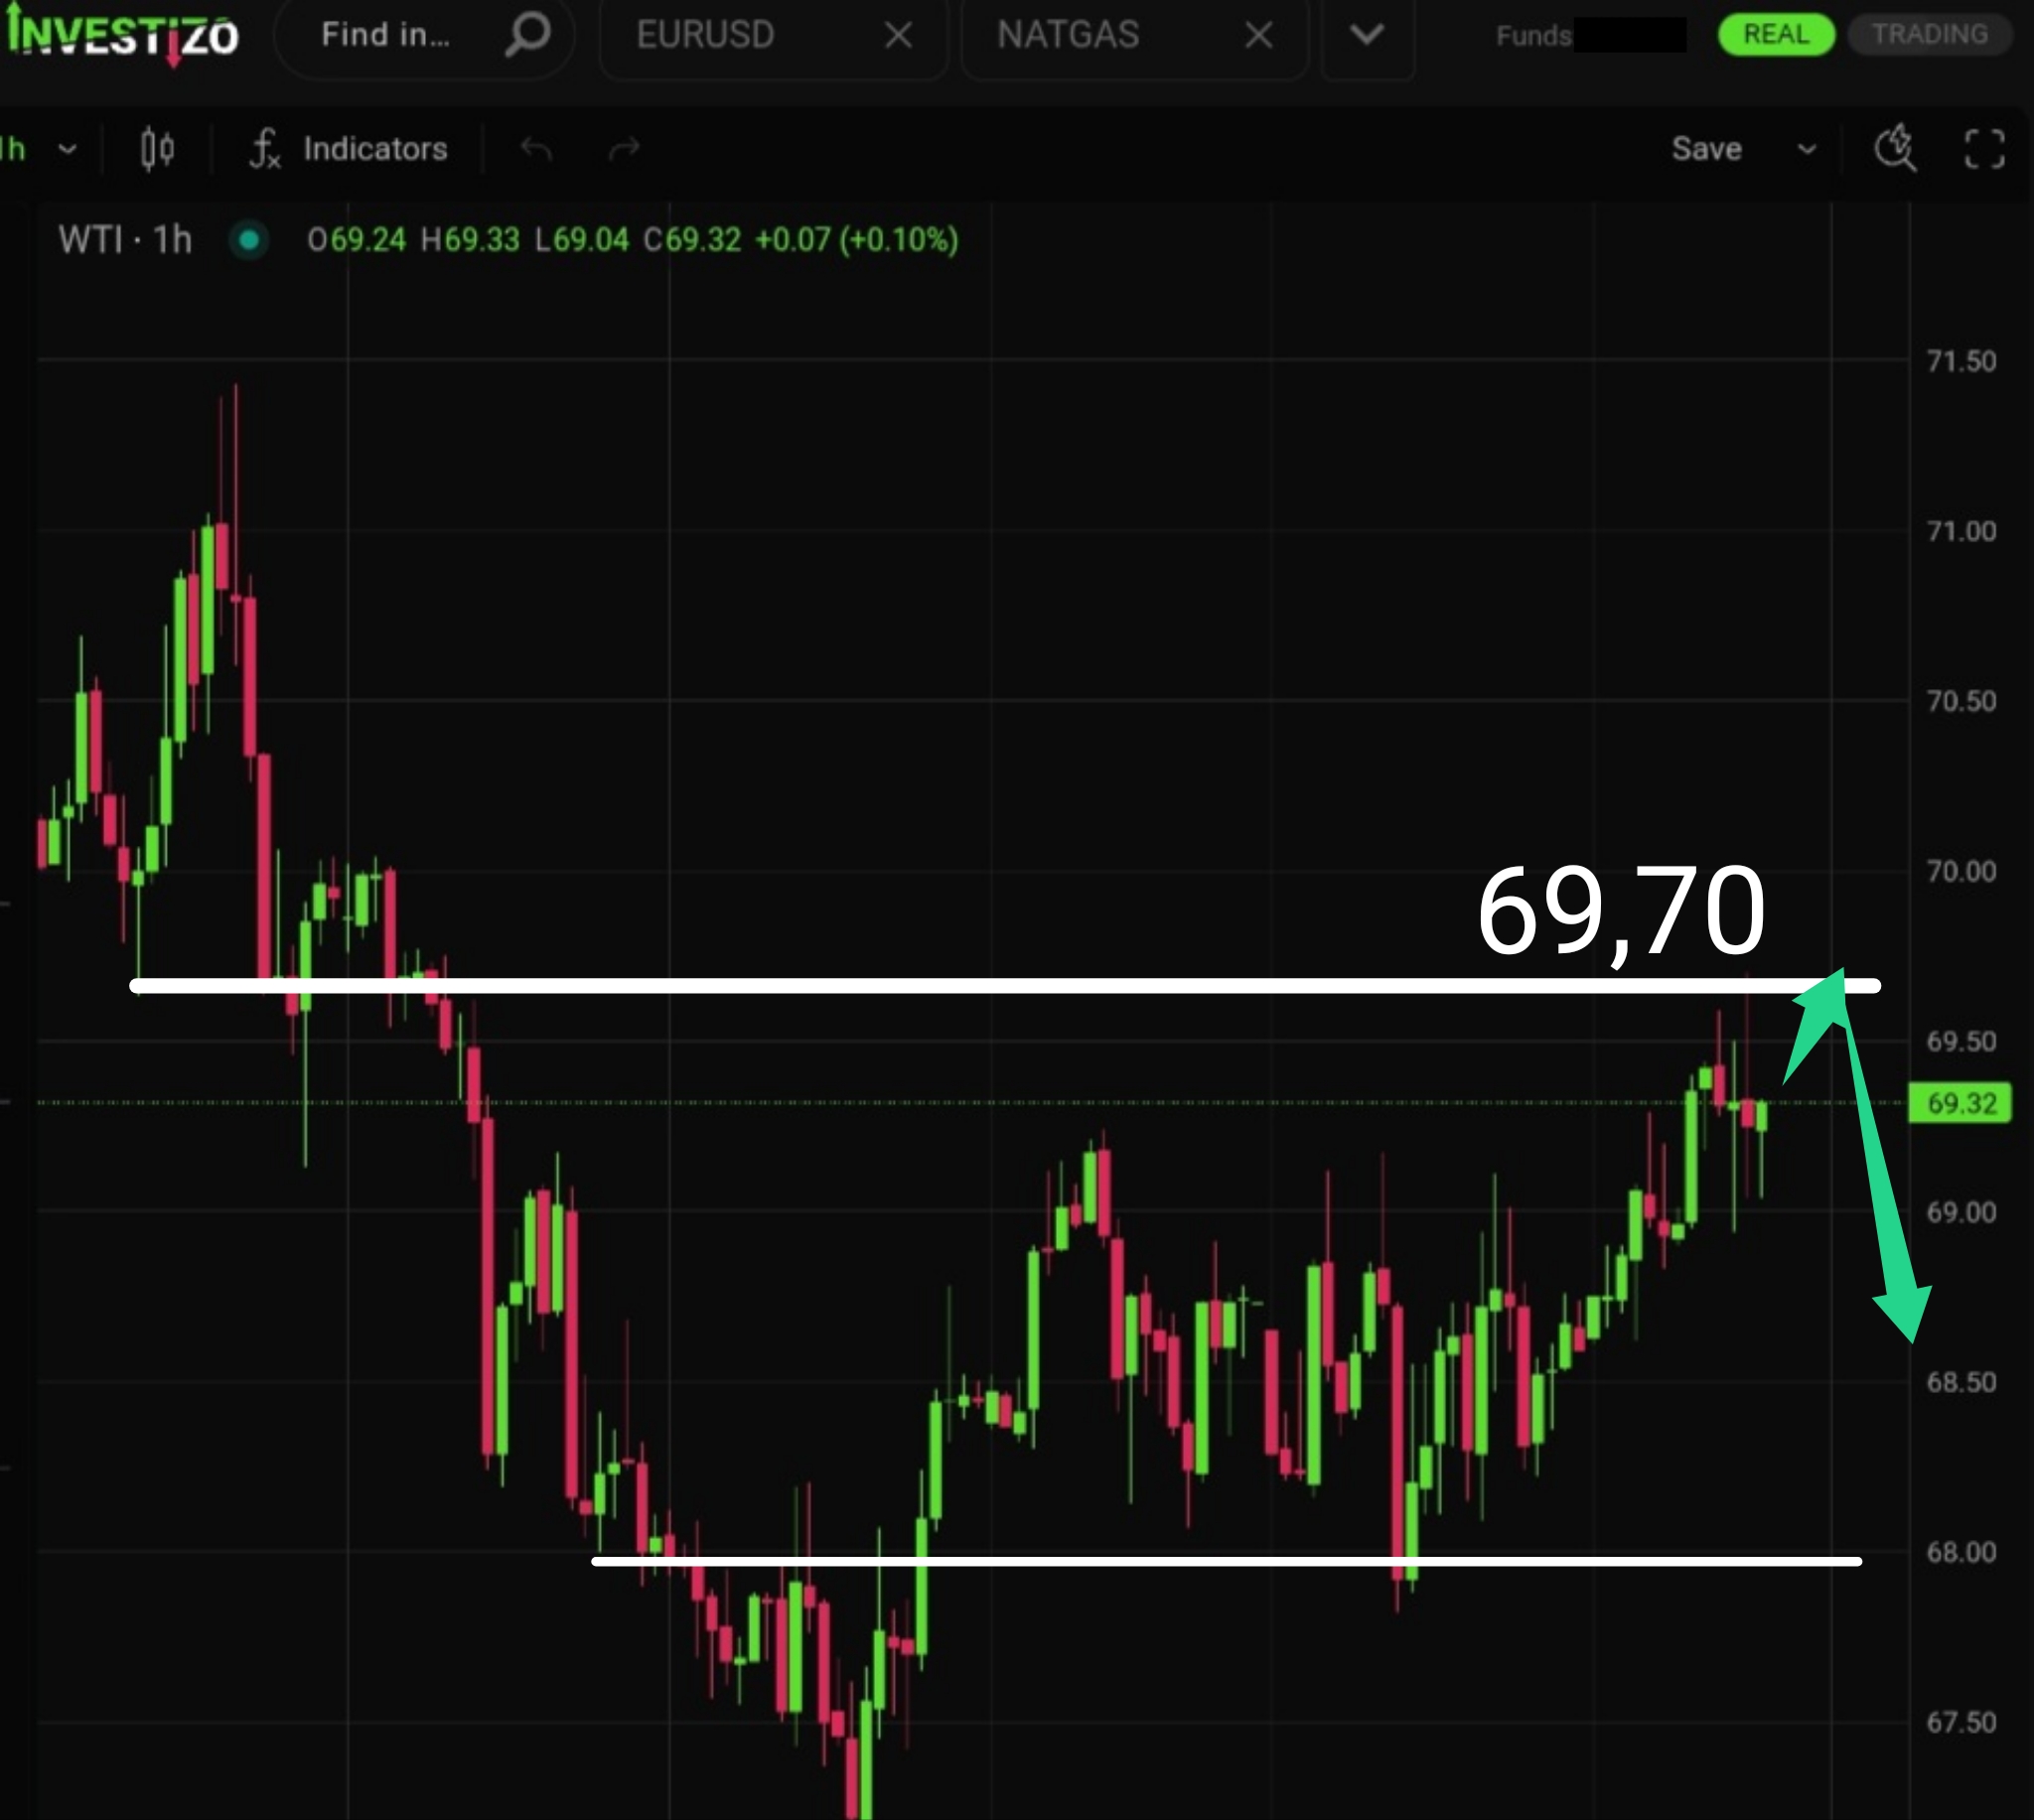Switch to the EURUSD tab
Screen dimensions: 2034x1820
705,35
